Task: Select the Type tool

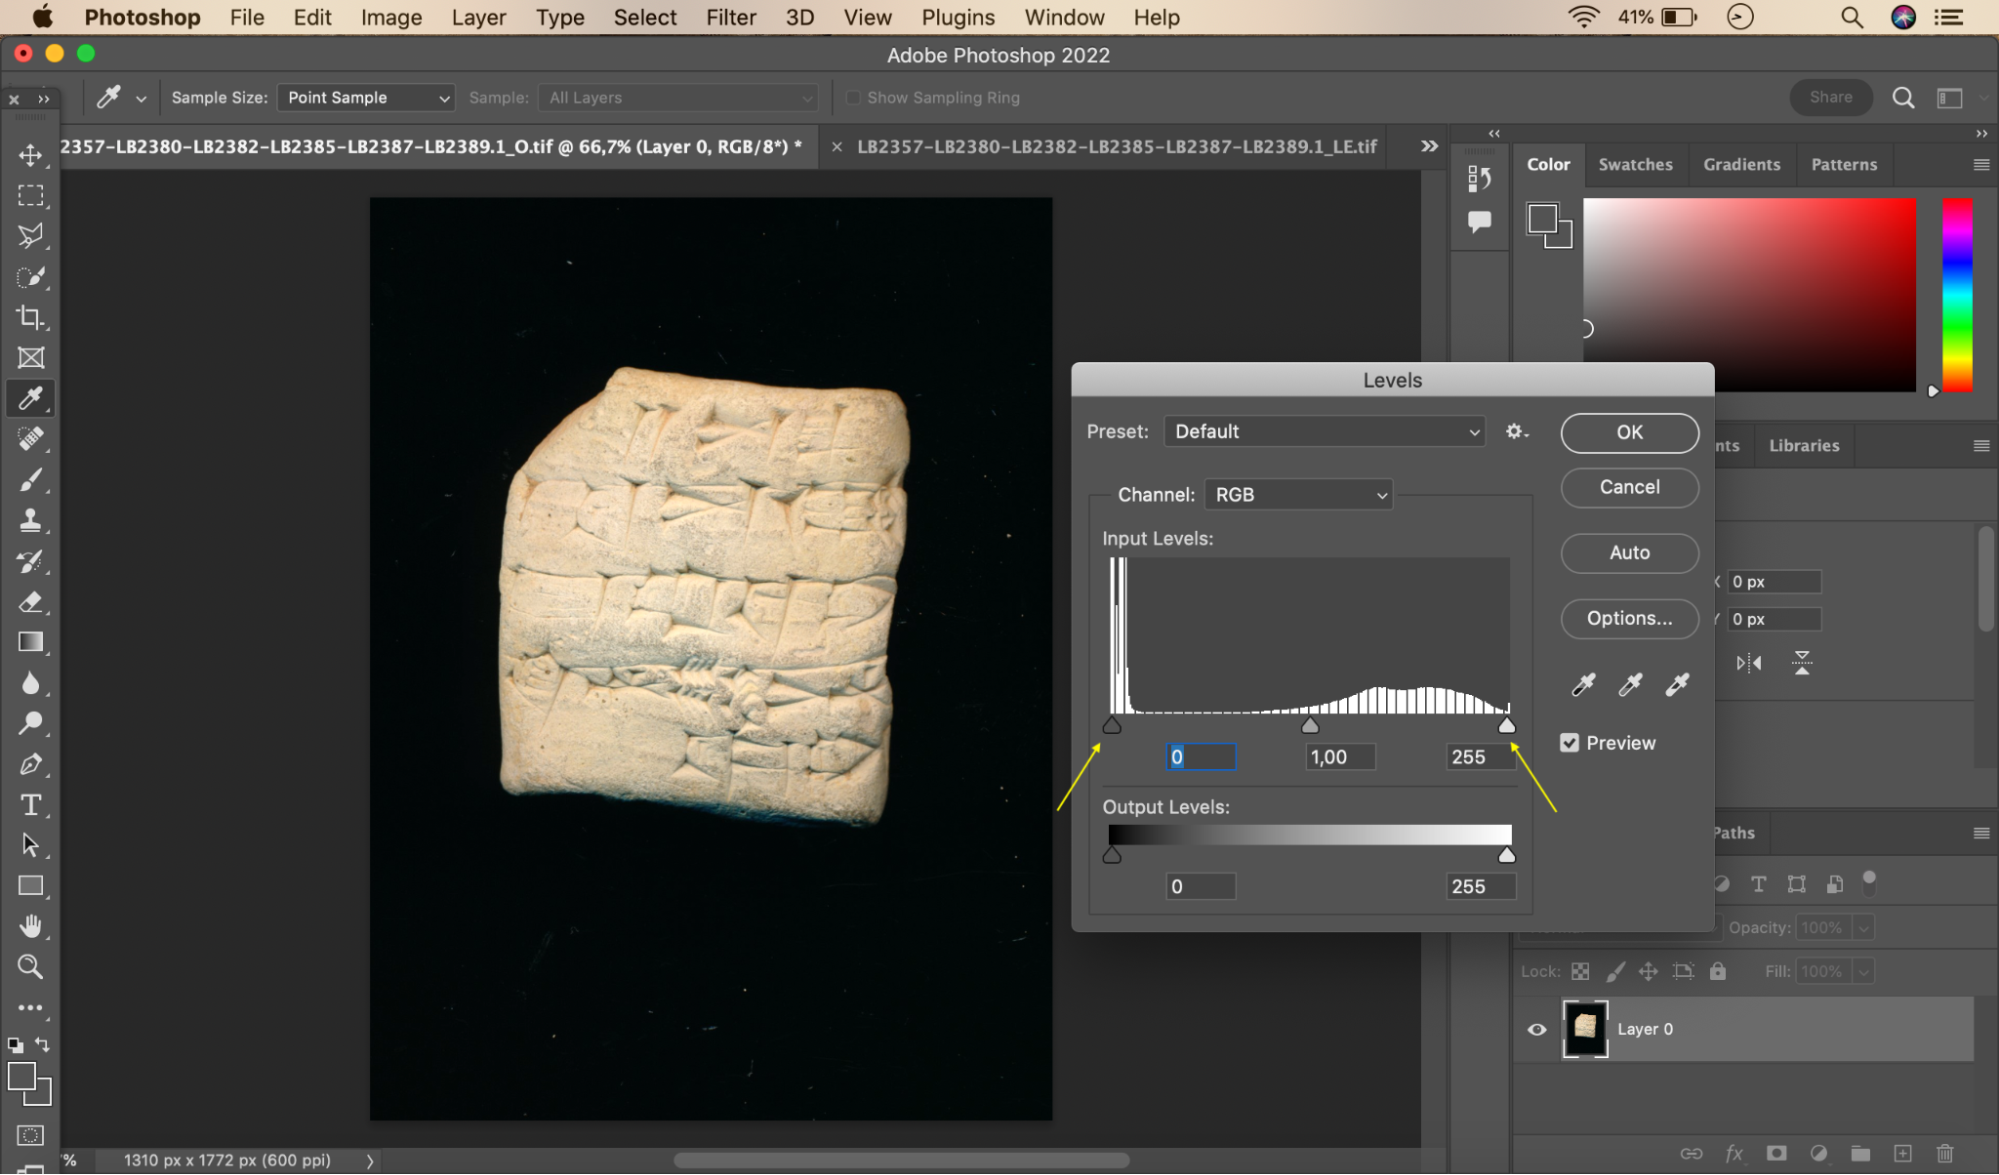Action: click(30, 805)
